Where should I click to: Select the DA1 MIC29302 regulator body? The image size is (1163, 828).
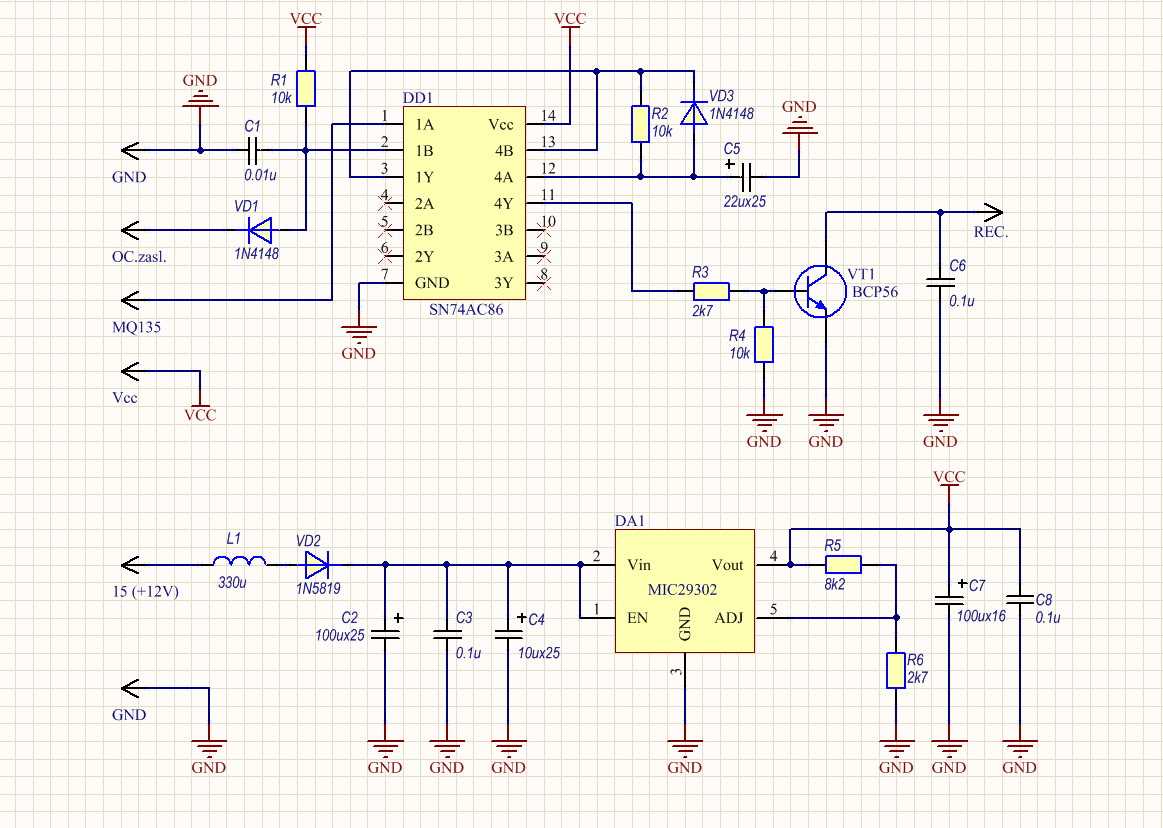pos(685,591)
